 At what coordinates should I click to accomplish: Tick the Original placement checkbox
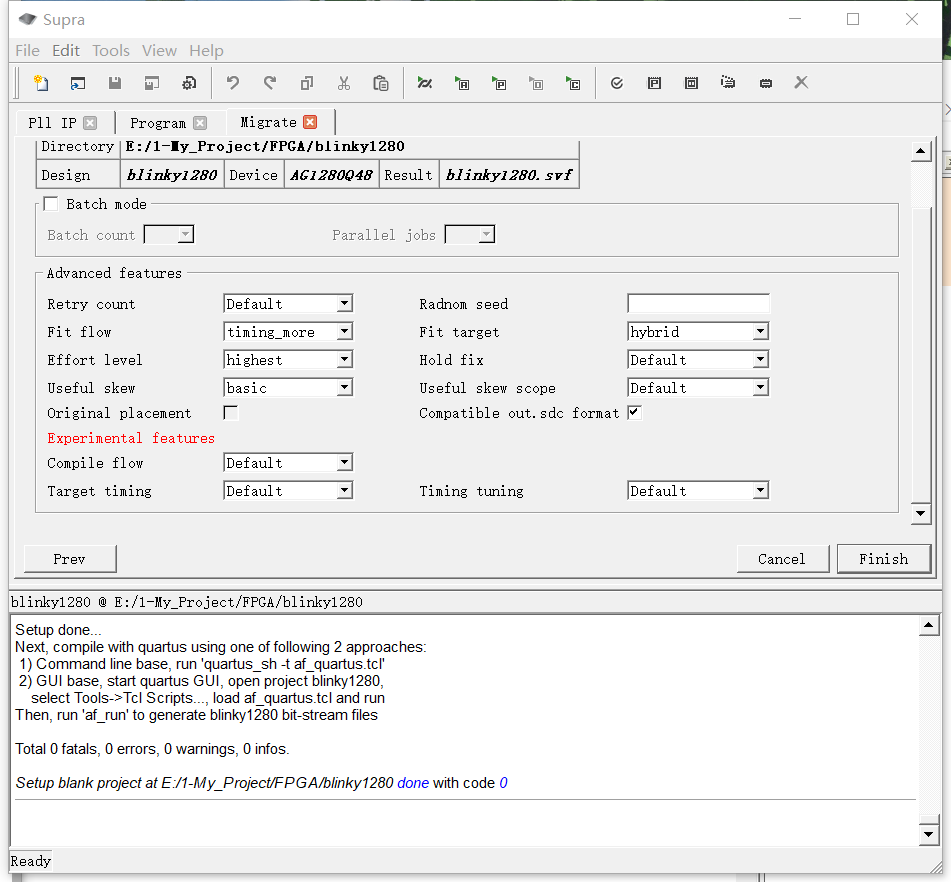pos(231,413)
